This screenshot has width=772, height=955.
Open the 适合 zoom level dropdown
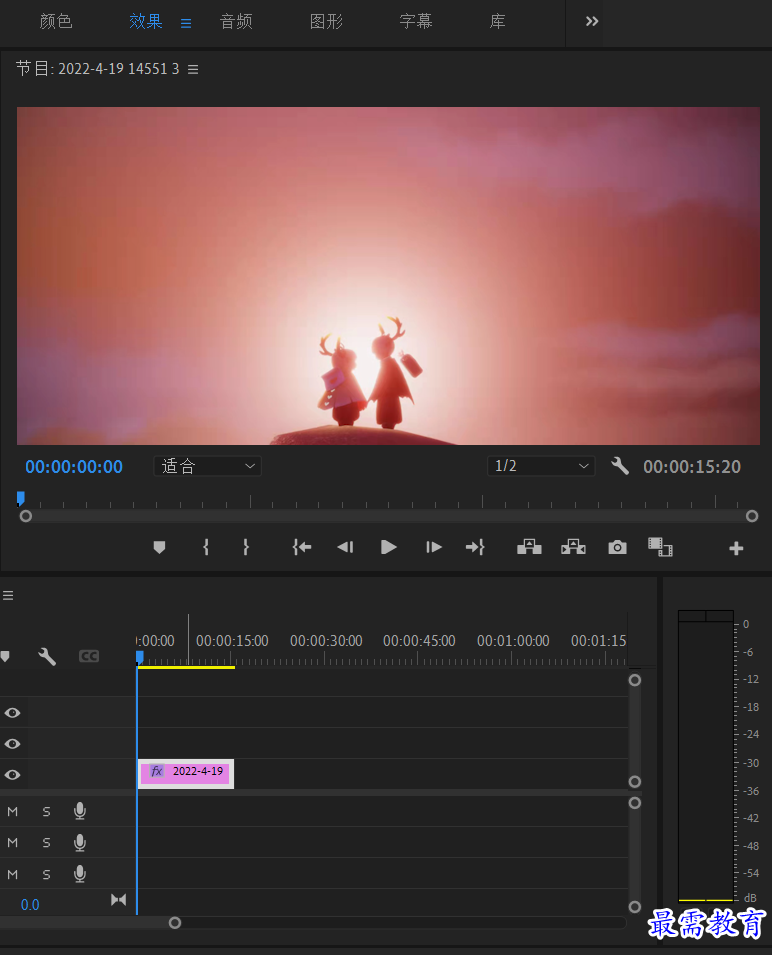point(208,466)
